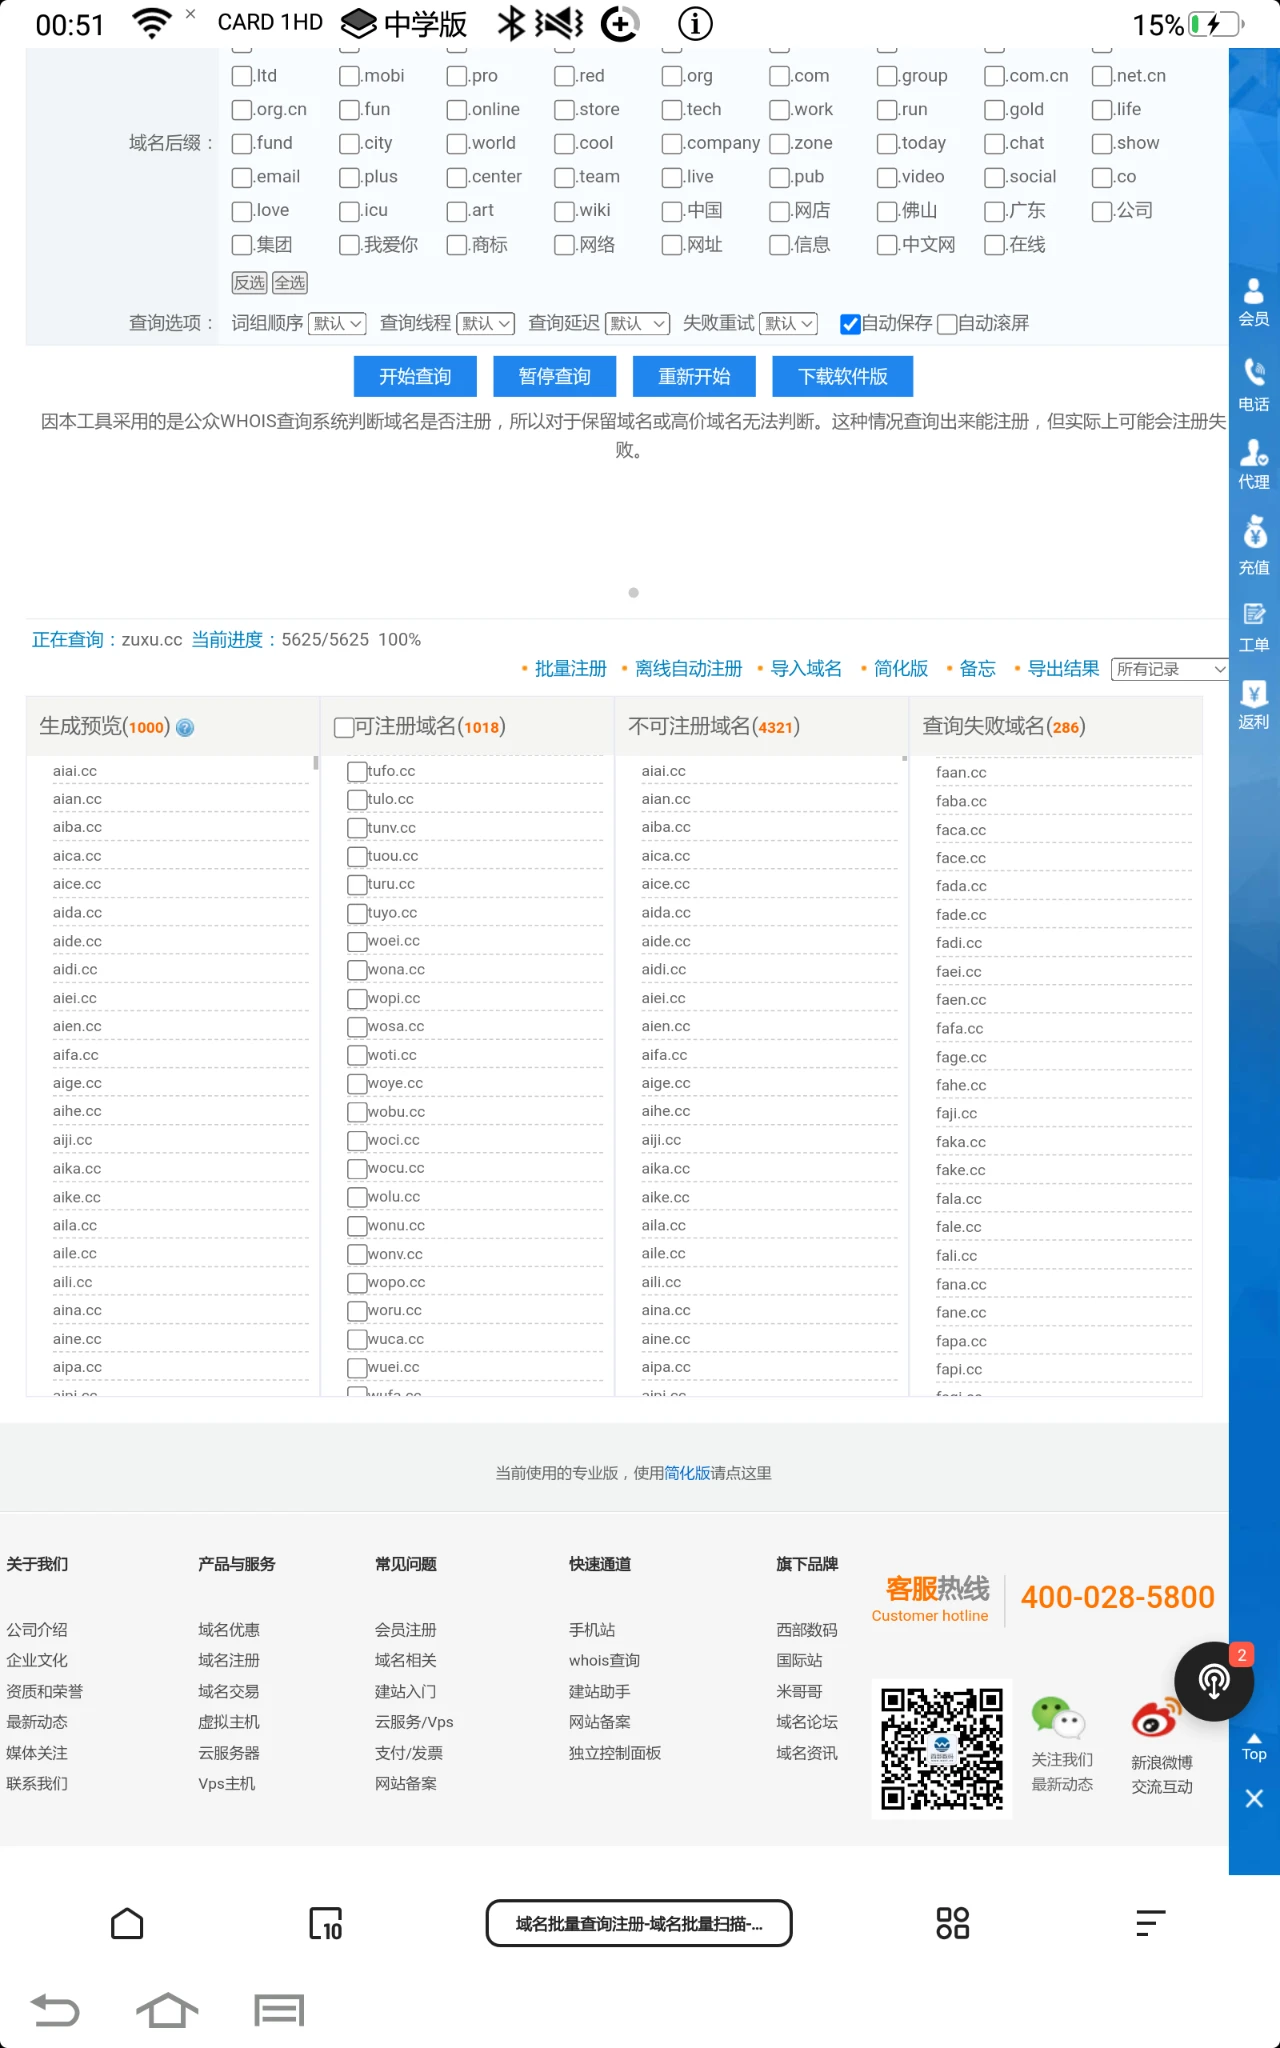
Task: Click the 下载软件版 button
Action: (842, 376)
